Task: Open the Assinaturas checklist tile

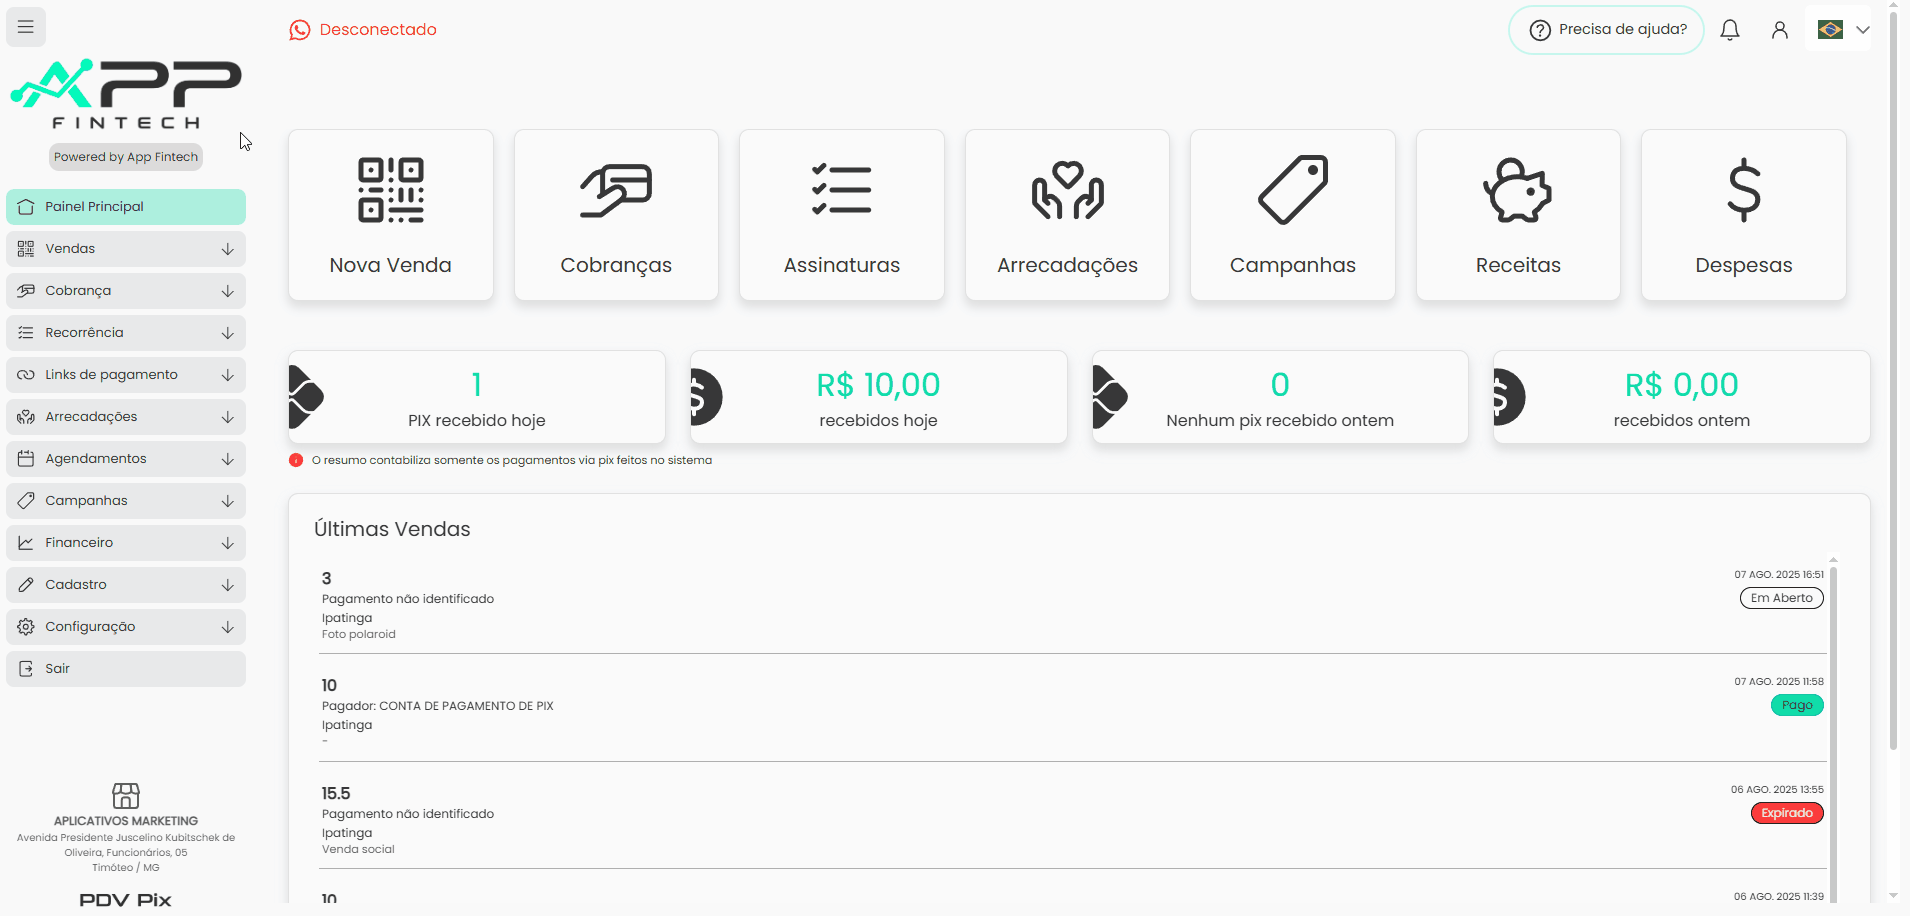Action: pyautogui.click(x=842, y=215)
